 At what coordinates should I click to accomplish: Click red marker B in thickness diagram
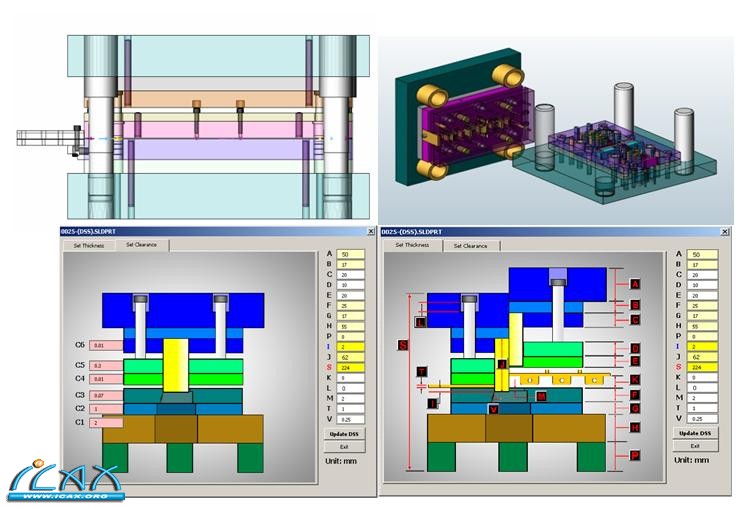tap(635, 305)
